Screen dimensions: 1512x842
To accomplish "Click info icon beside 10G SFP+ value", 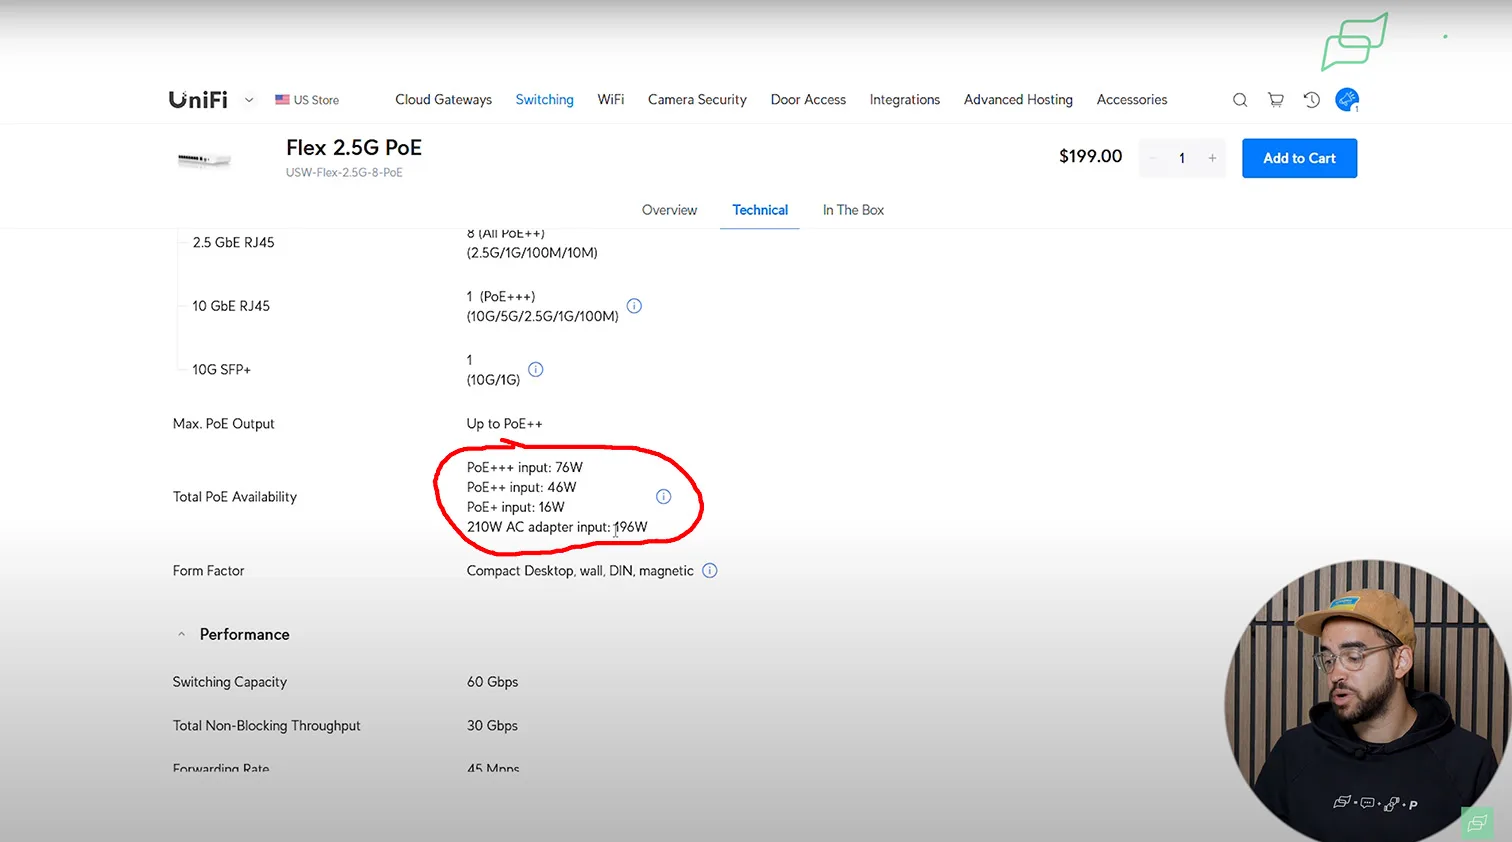I will coord(536,369).
